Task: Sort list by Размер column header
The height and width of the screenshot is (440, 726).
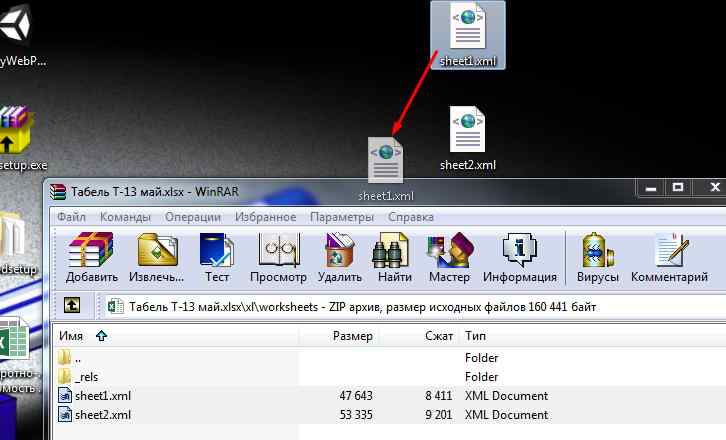Action: pos(353,336)
